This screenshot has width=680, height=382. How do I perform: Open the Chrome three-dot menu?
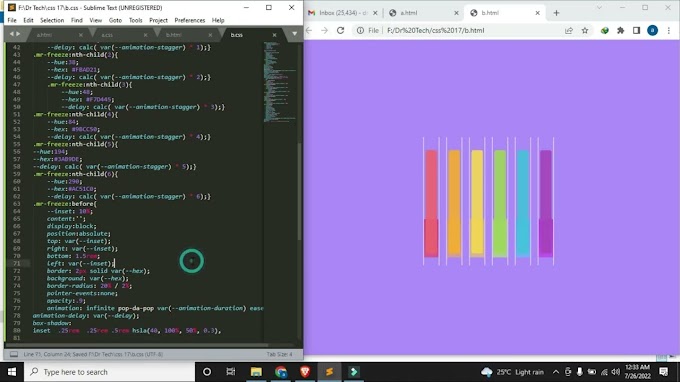point(668,30)
